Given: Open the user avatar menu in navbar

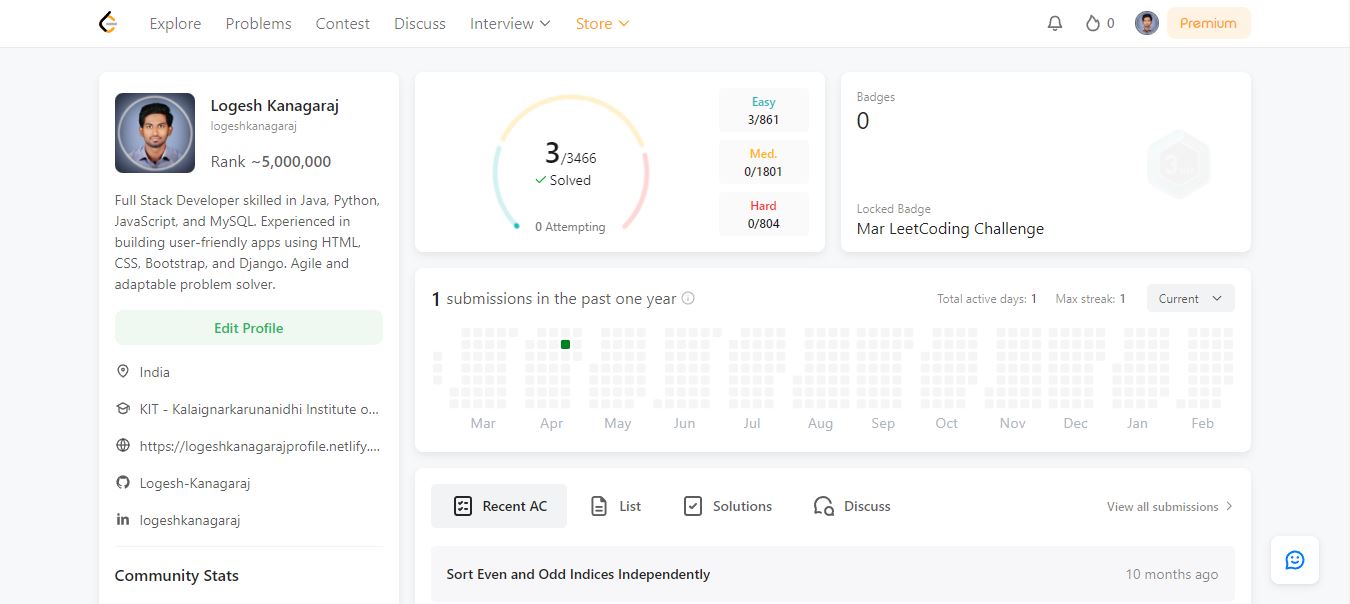Looking at the screenshot, I should (x=1147, y=23).
